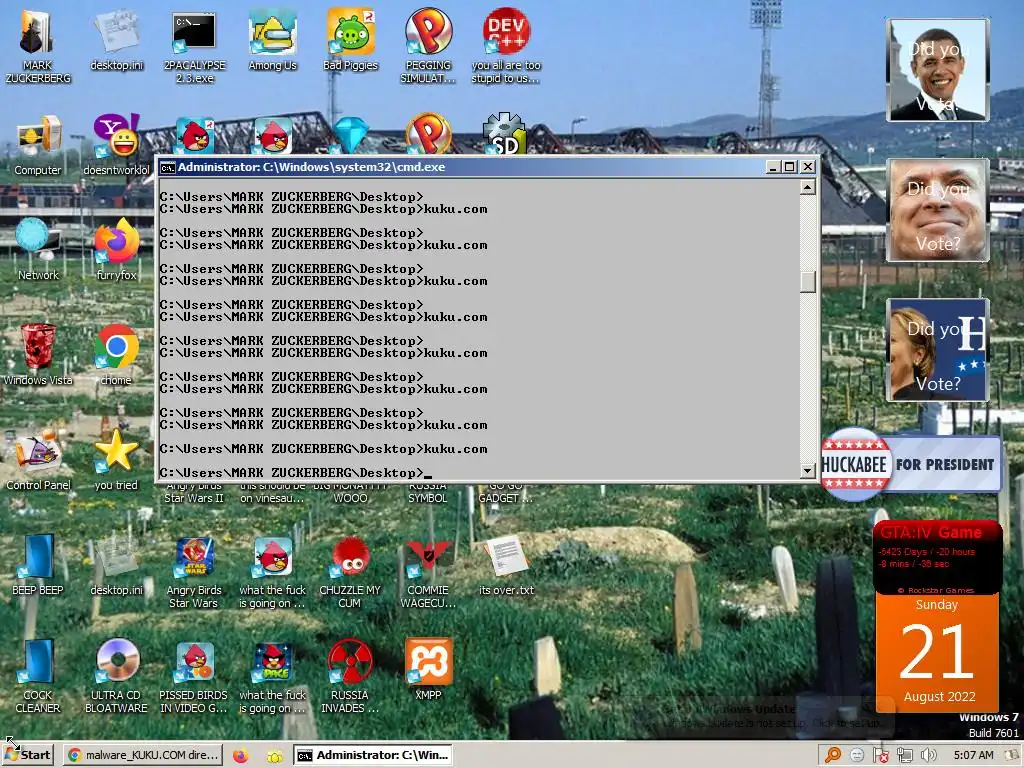Open the desktop.ini file beside BEEP BEEP

pyautogui.click(x=116, y=564)
